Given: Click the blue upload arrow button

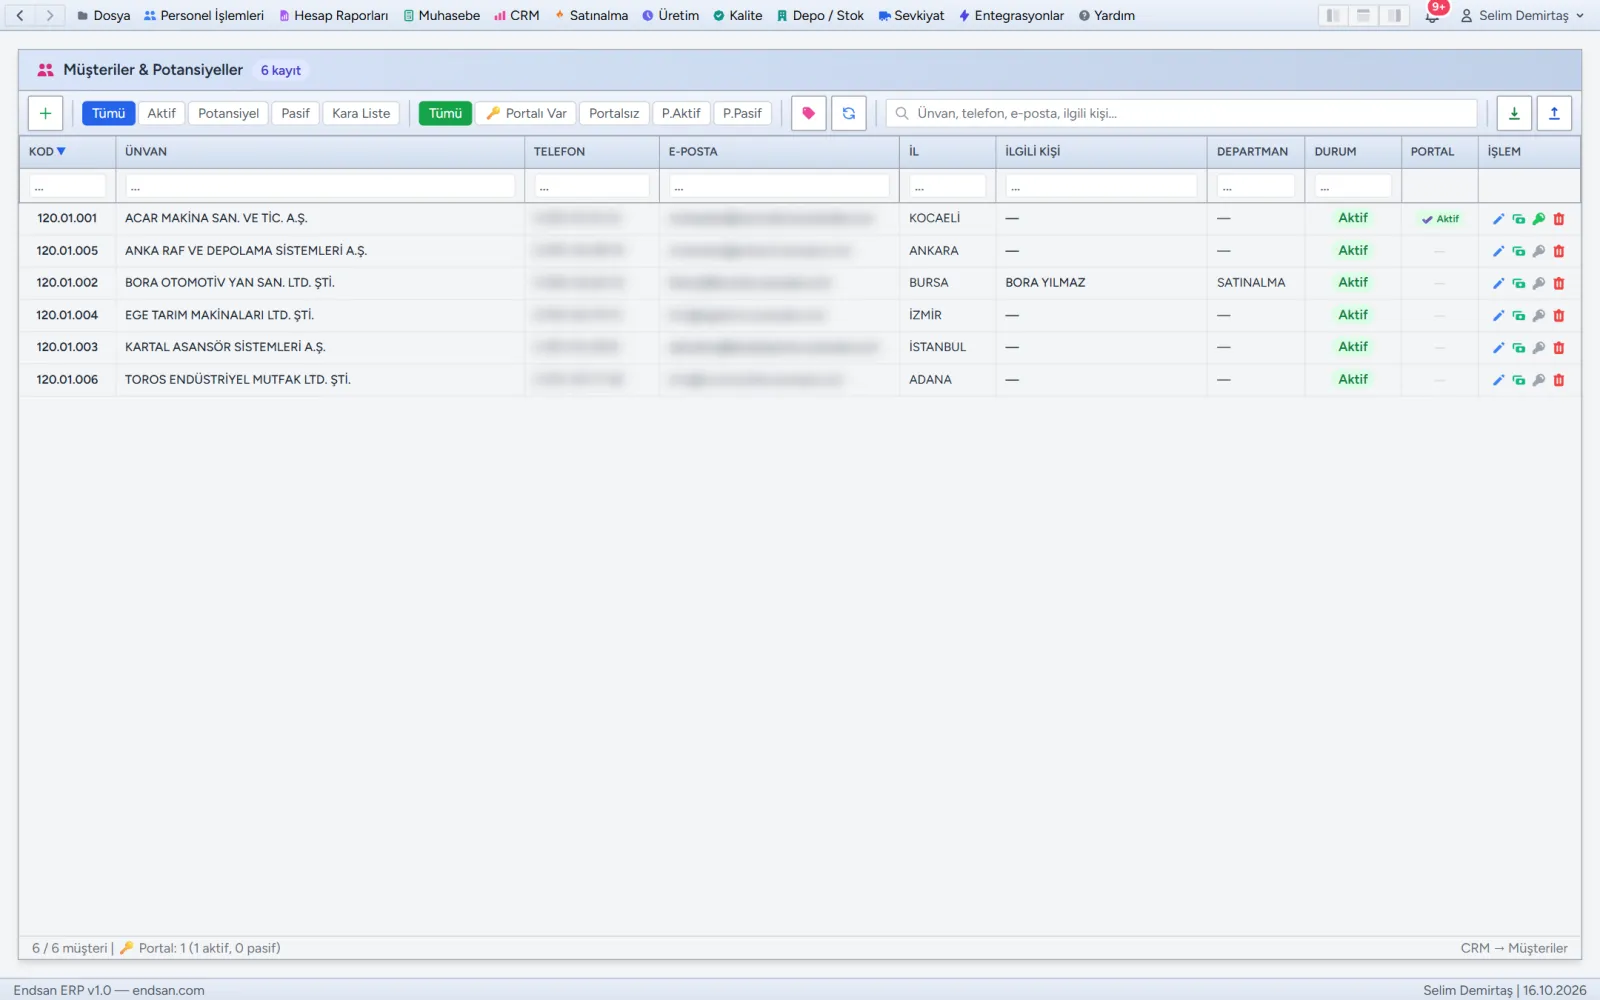Looking at the screenshot, I should [1554, 113].
